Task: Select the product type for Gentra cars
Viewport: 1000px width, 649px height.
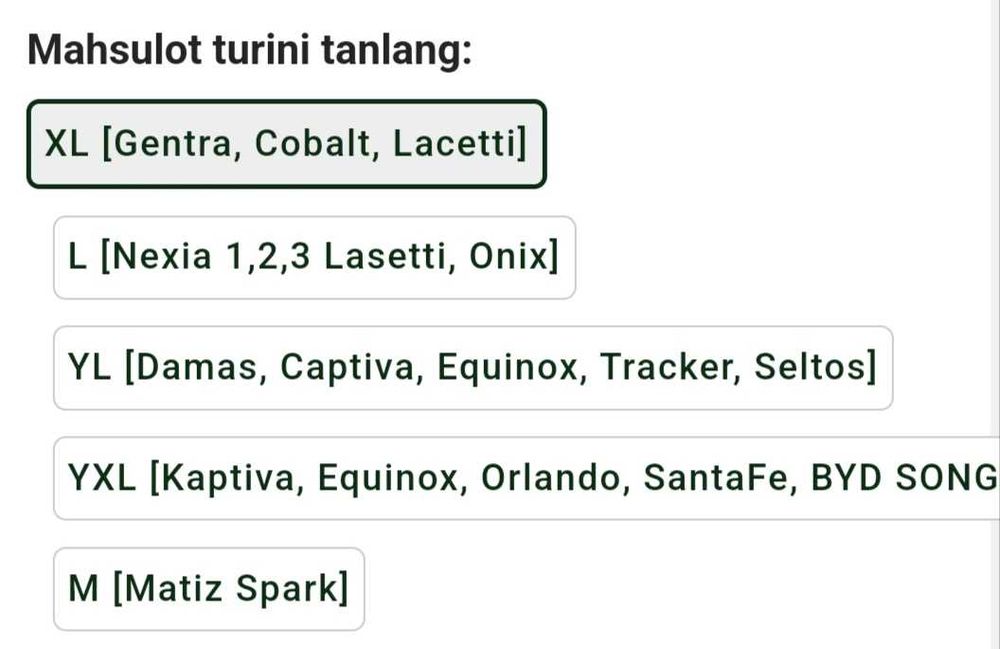Action: pyautogui.click(x=286, y=144)
